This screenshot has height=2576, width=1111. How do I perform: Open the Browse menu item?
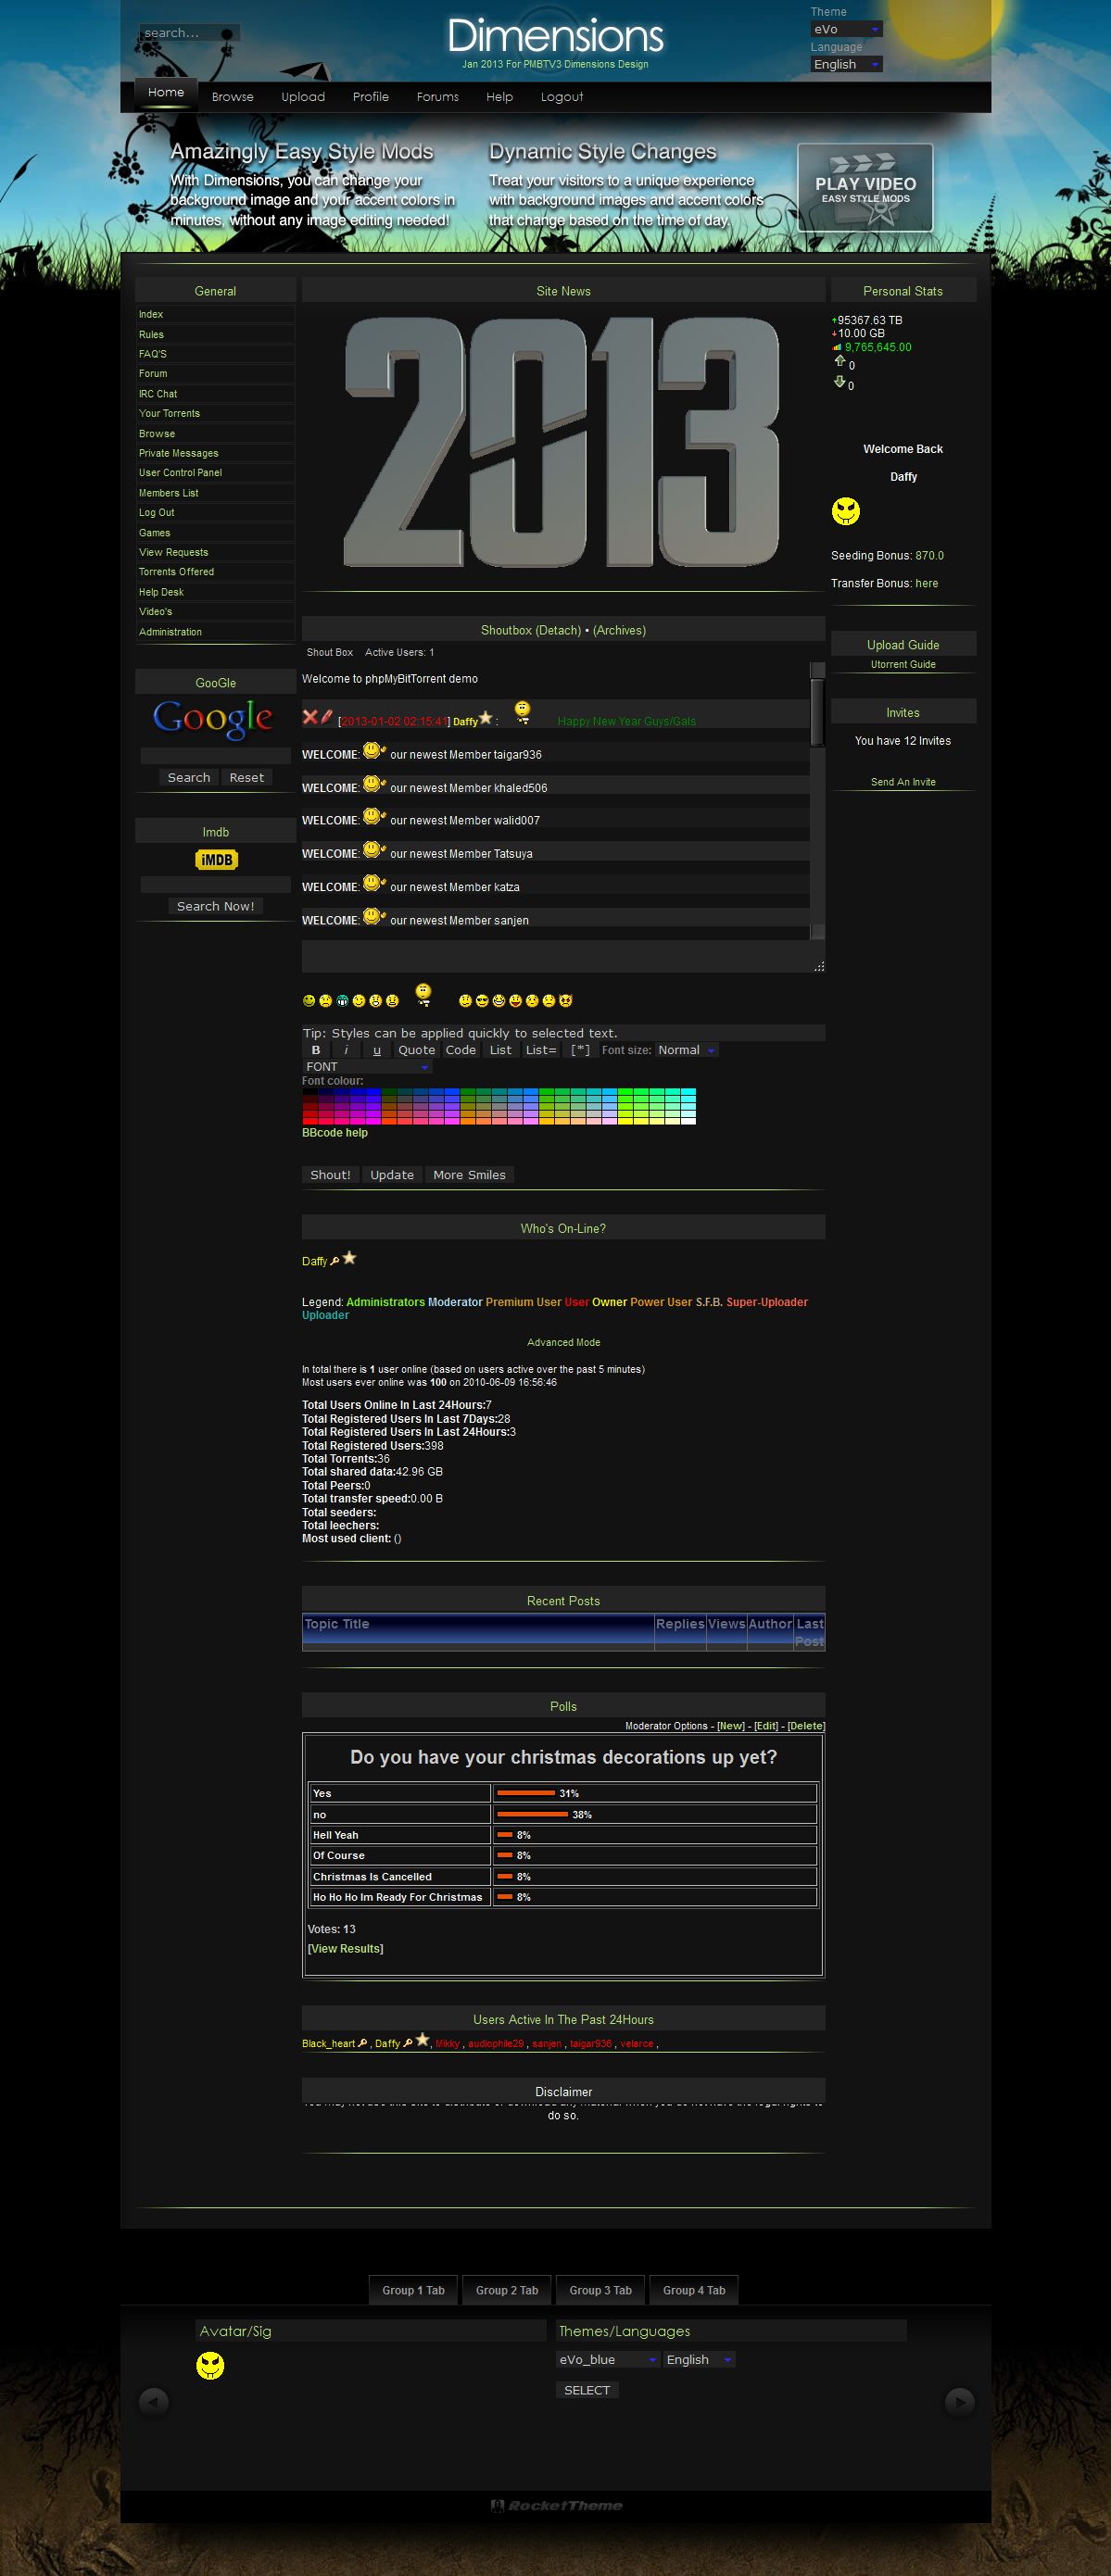[232, 97]
